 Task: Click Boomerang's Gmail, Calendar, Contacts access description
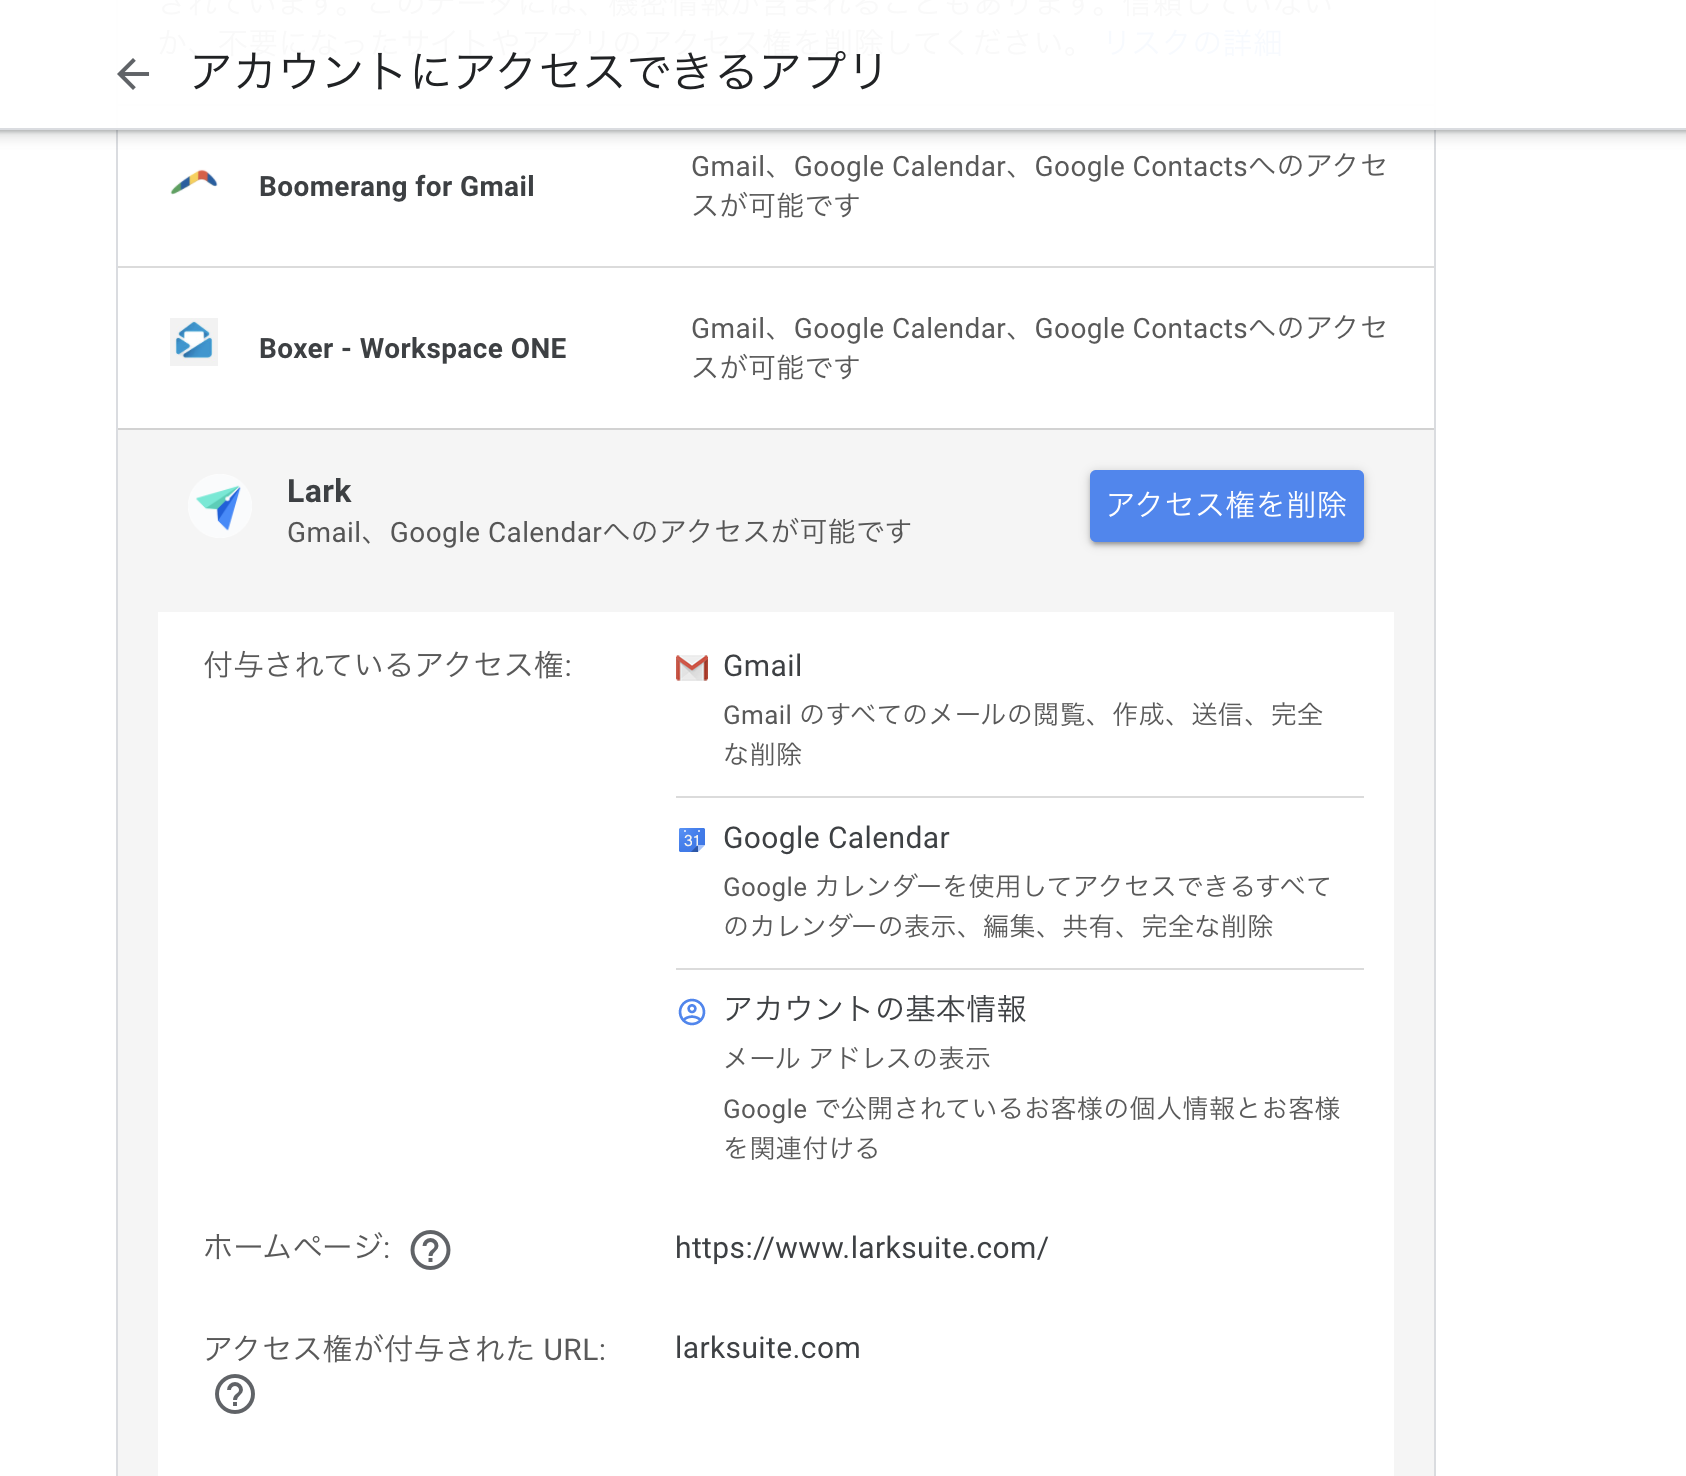coord(1038,186)
